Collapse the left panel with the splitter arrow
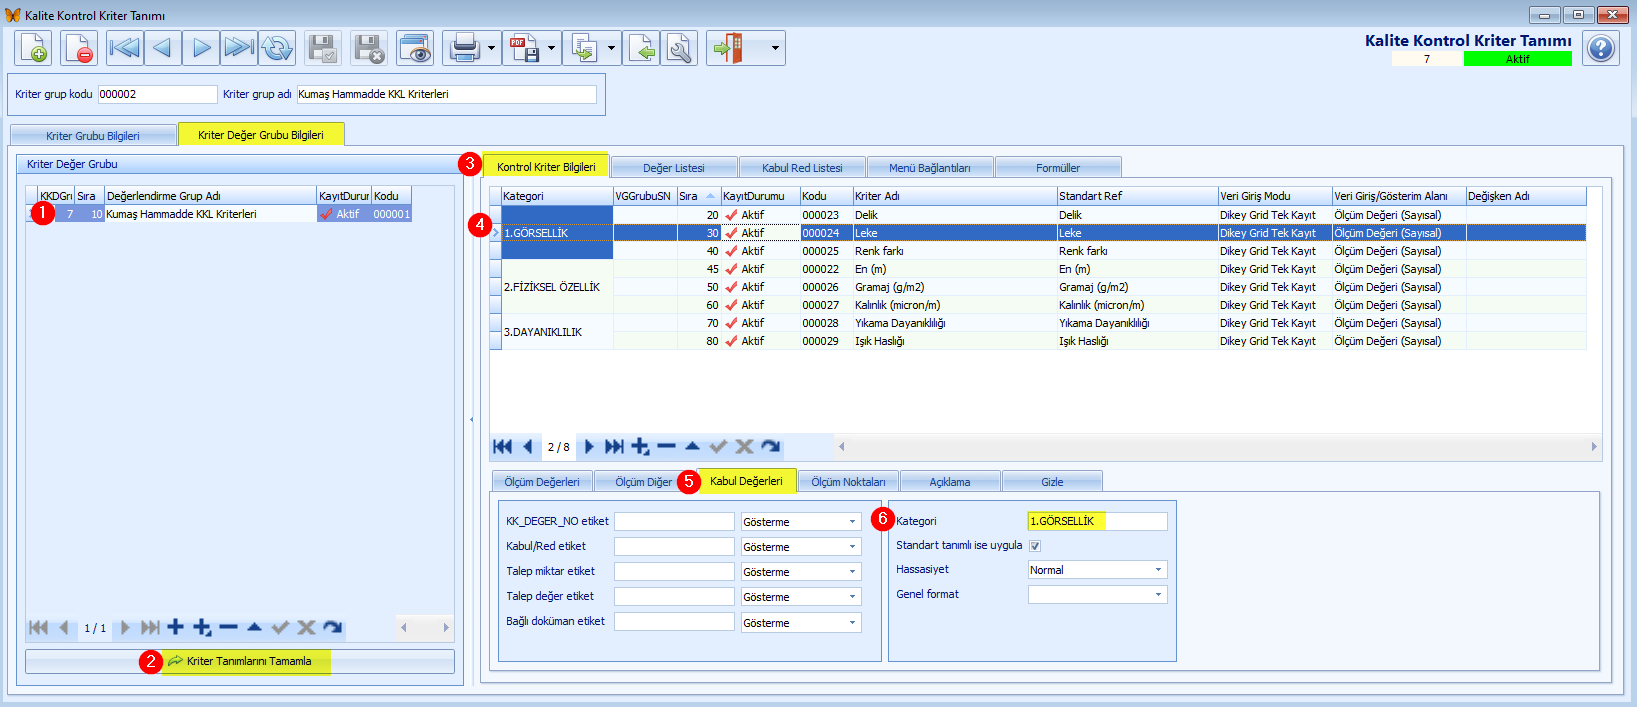The height and width of the screenshot is (707, 1637). coord(472,420)
